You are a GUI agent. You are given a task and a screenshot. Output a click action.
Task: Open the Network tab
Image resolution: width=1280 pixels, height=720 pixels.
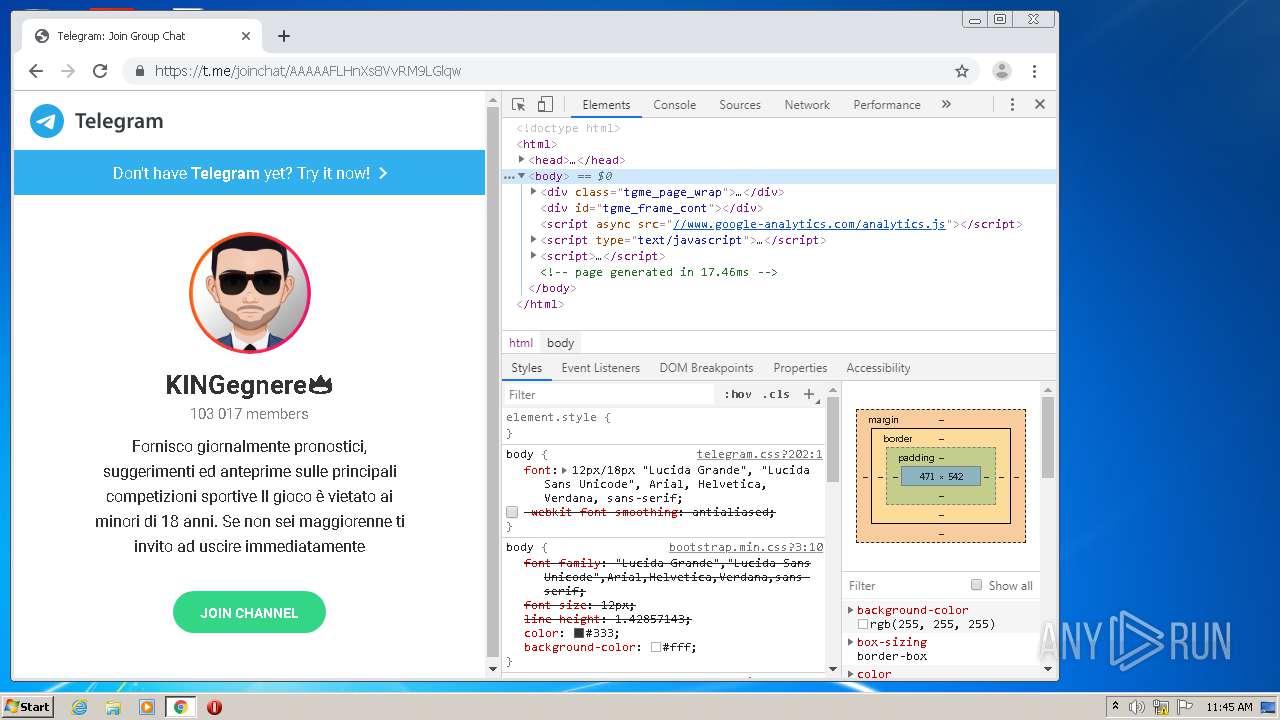click(807, 104)
